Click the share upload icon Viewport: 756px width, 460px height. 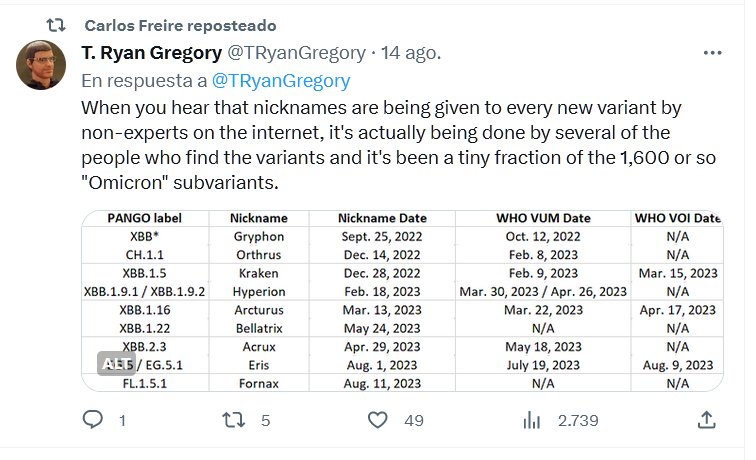(706, 420)
